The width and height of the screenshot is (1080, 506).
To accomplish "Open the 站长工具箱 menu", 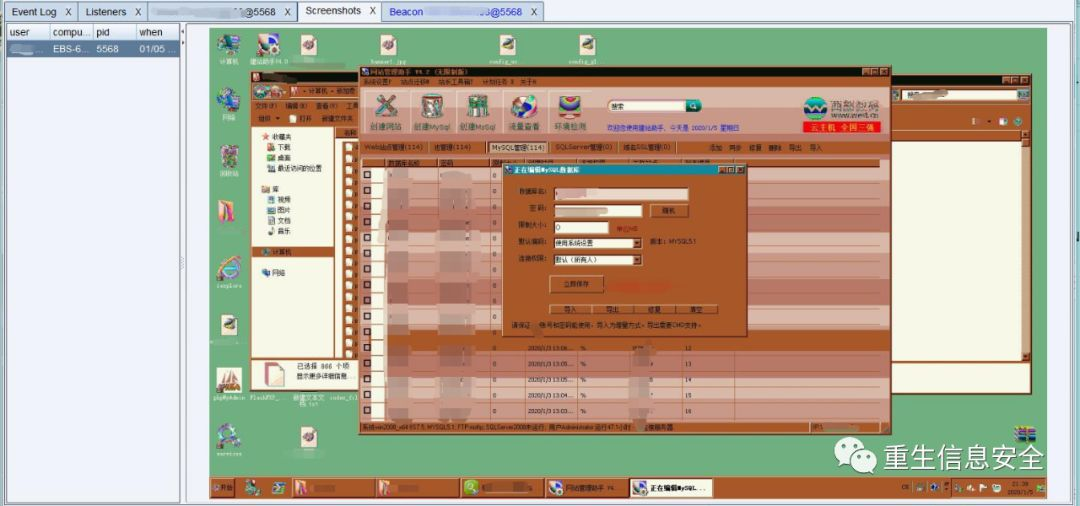I will click(x=457, y=82).
